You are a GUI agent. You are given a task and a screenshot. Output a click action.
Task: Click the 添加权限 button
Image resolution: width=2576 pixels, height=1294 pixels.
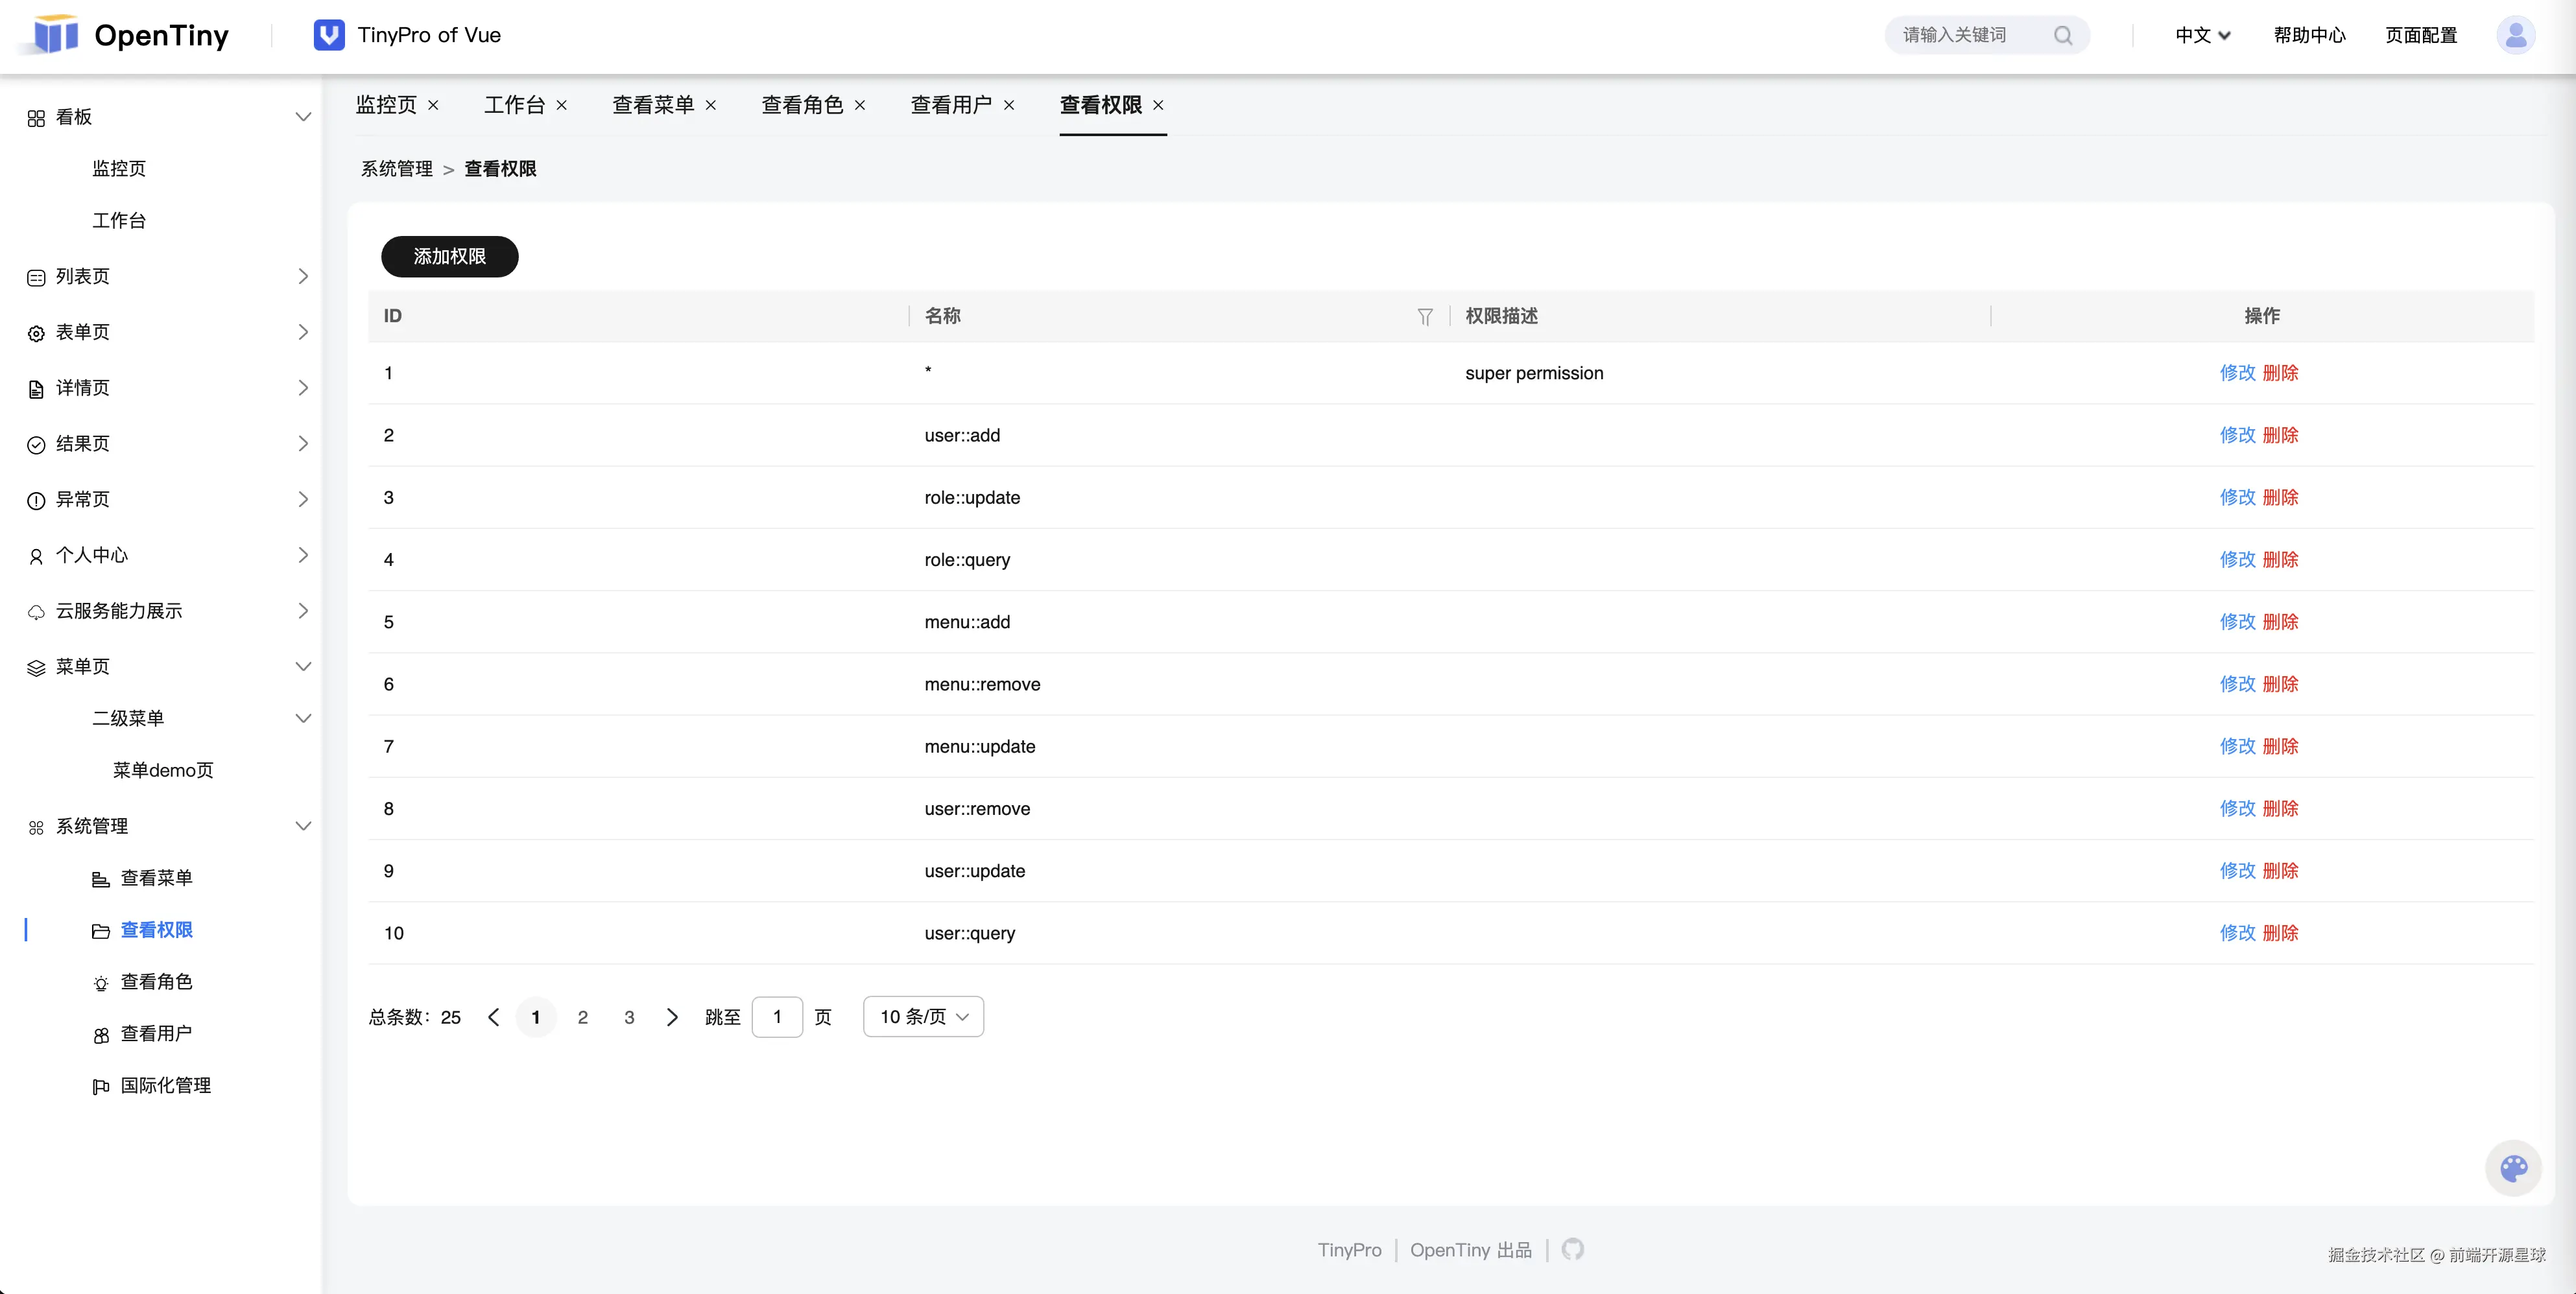[449, 256]
